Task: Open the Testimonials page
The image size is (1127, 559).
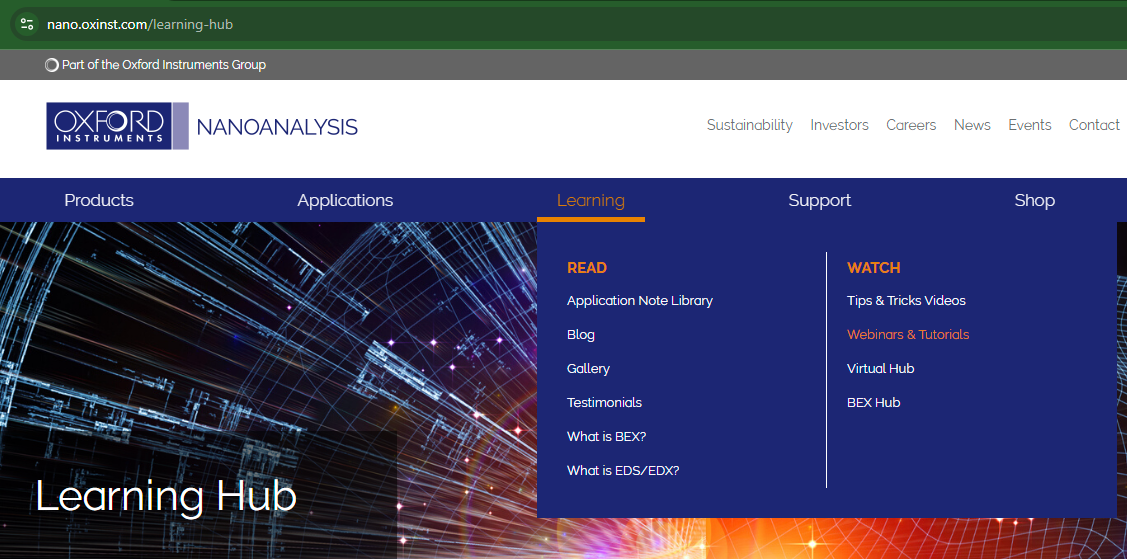Action: coord(604,402)
